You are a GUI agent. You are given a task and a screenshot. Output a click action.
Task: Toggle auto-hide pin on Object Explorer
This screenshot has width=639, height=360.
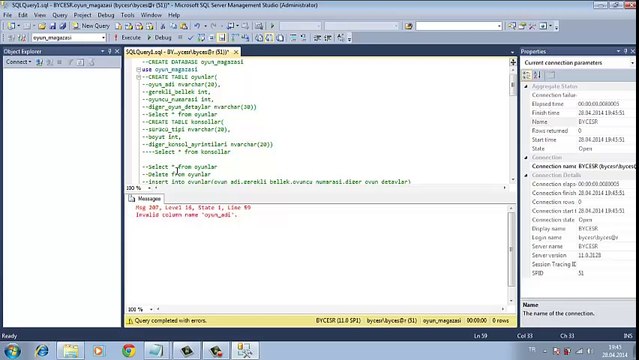110,51
